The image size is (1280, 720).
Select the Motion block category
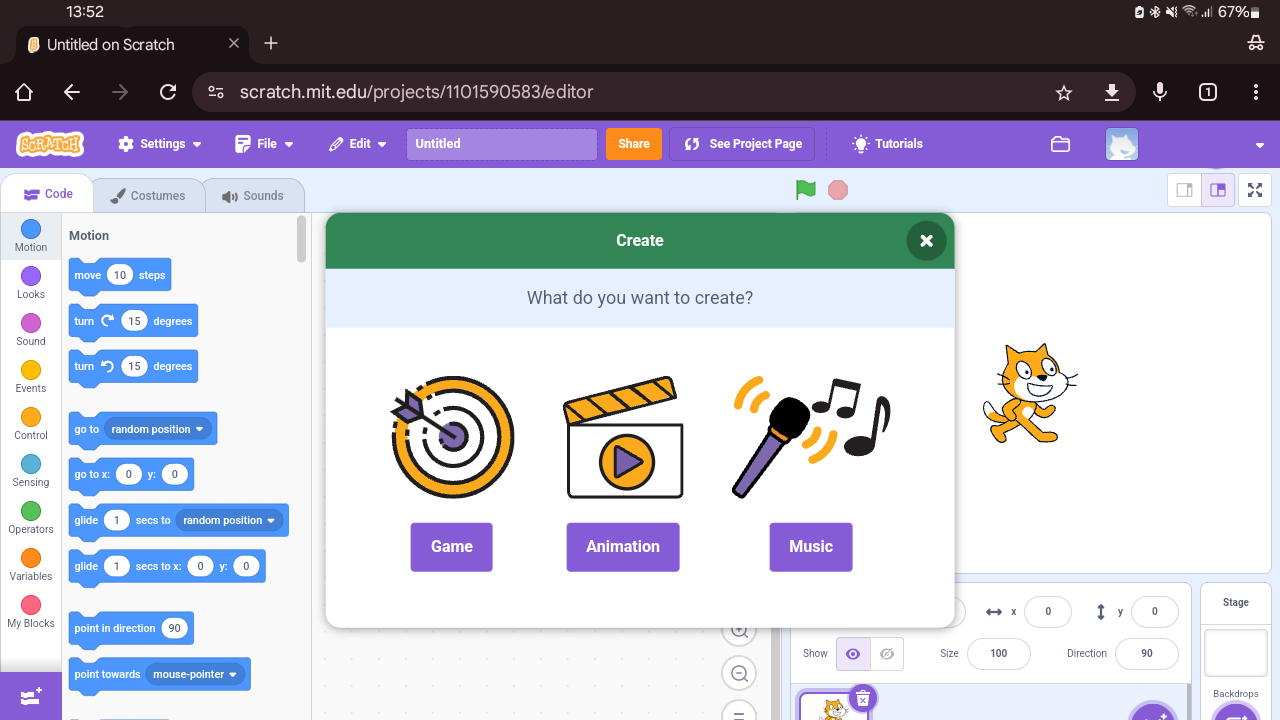[x=31, y=236]
